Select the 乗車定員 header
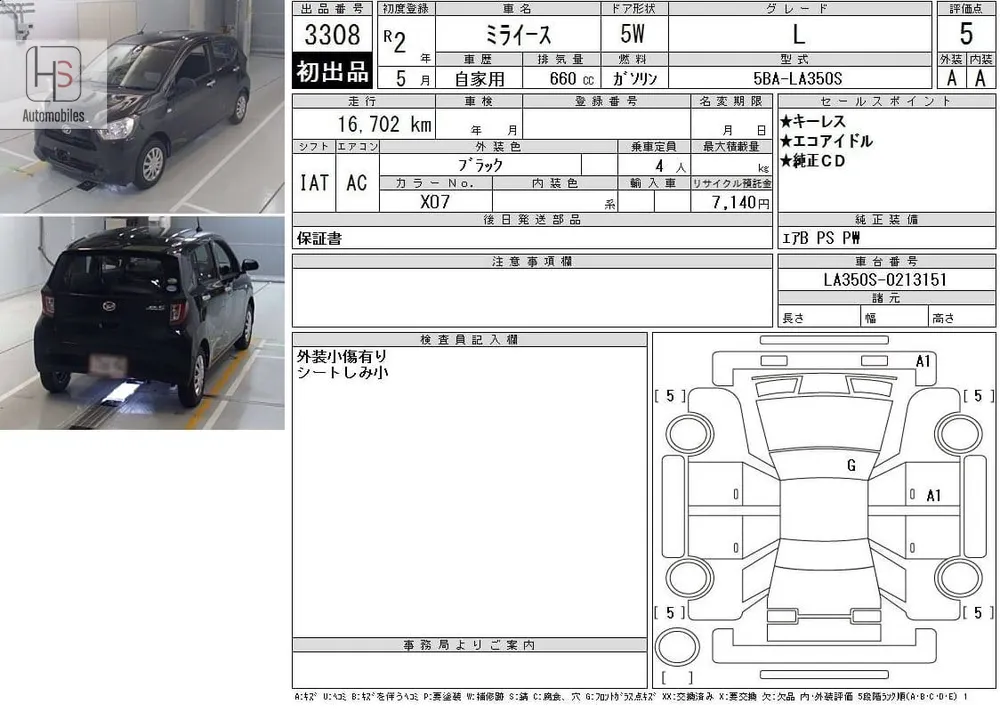This screenshot has width=1000, height=712. tap(654, 147)
